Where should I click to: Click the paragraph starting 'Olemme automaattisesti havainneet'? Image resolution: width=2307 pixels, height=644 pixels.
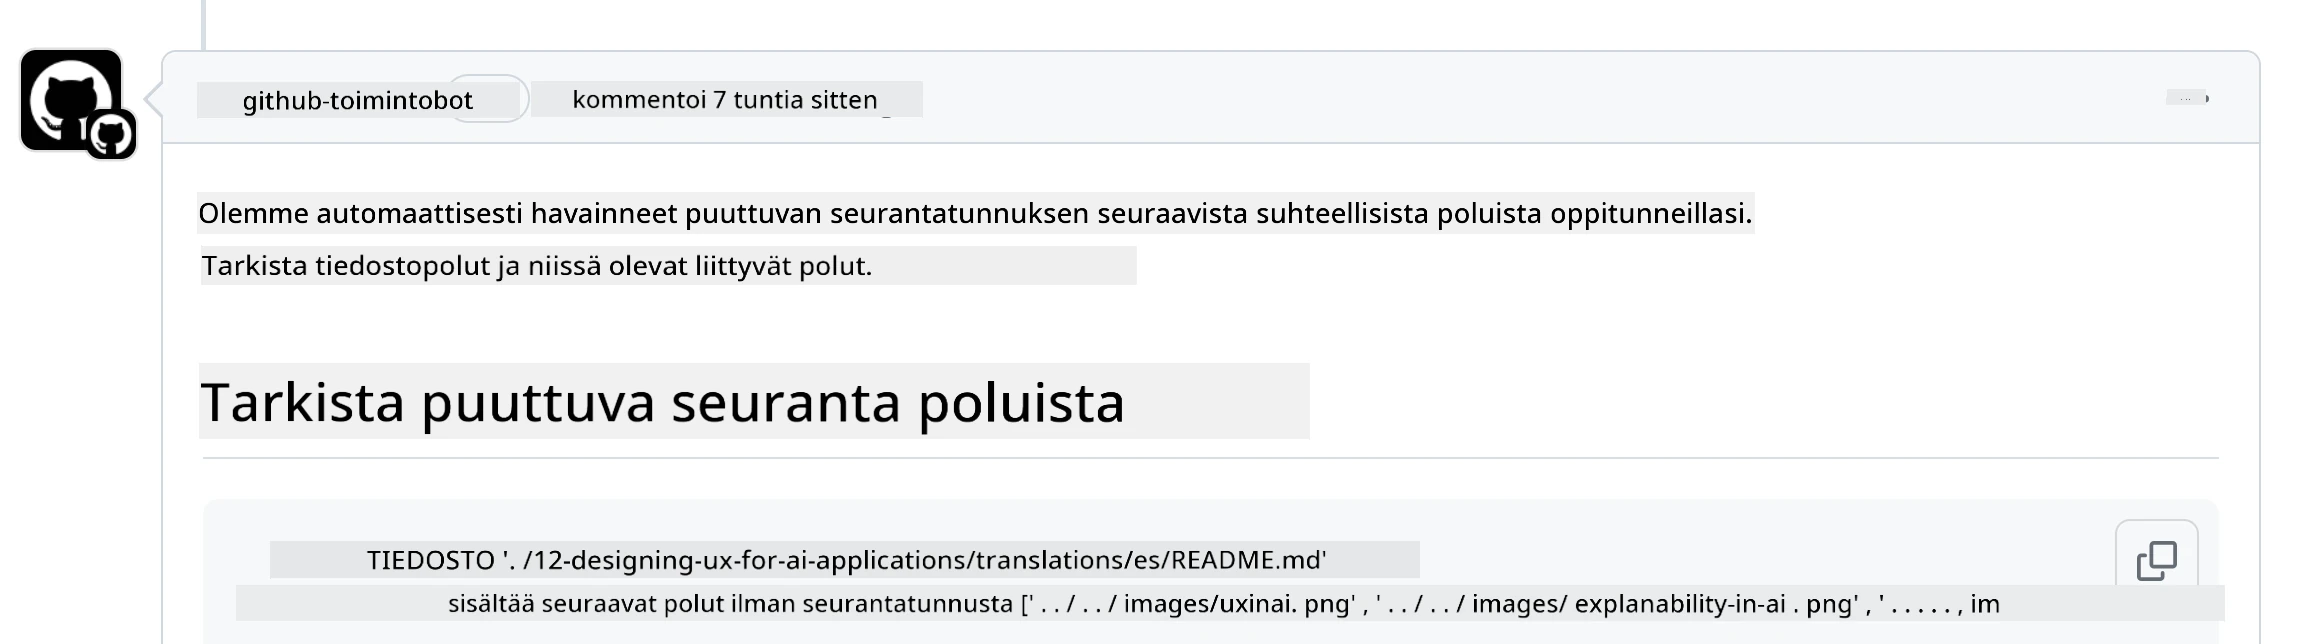pos(975,213)
